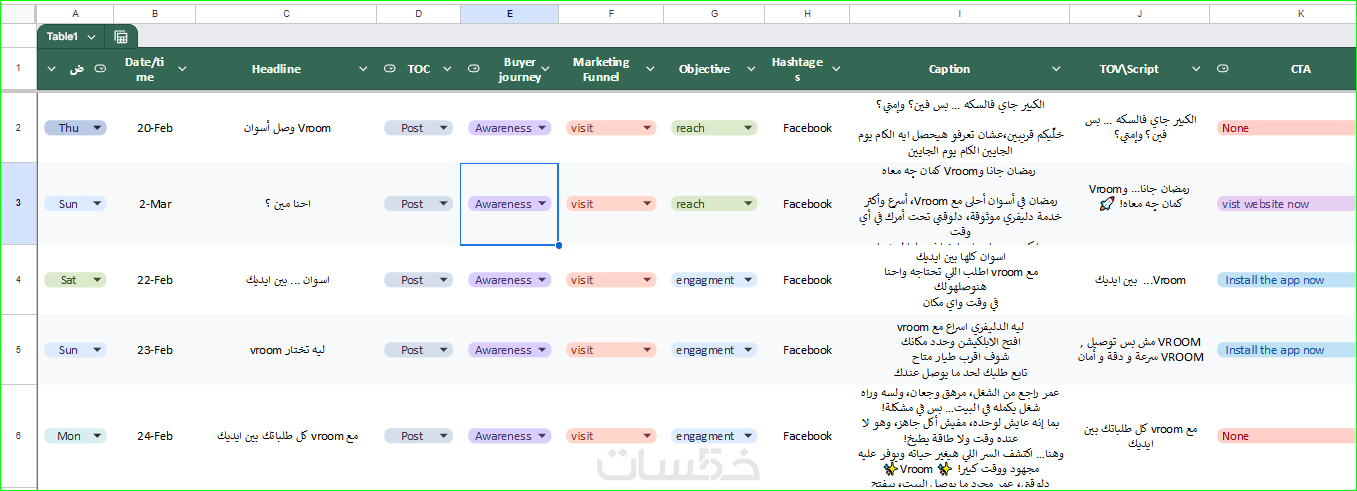Select column K header
Viewport: 1357px width, 491px height.
coord(1283,14)
